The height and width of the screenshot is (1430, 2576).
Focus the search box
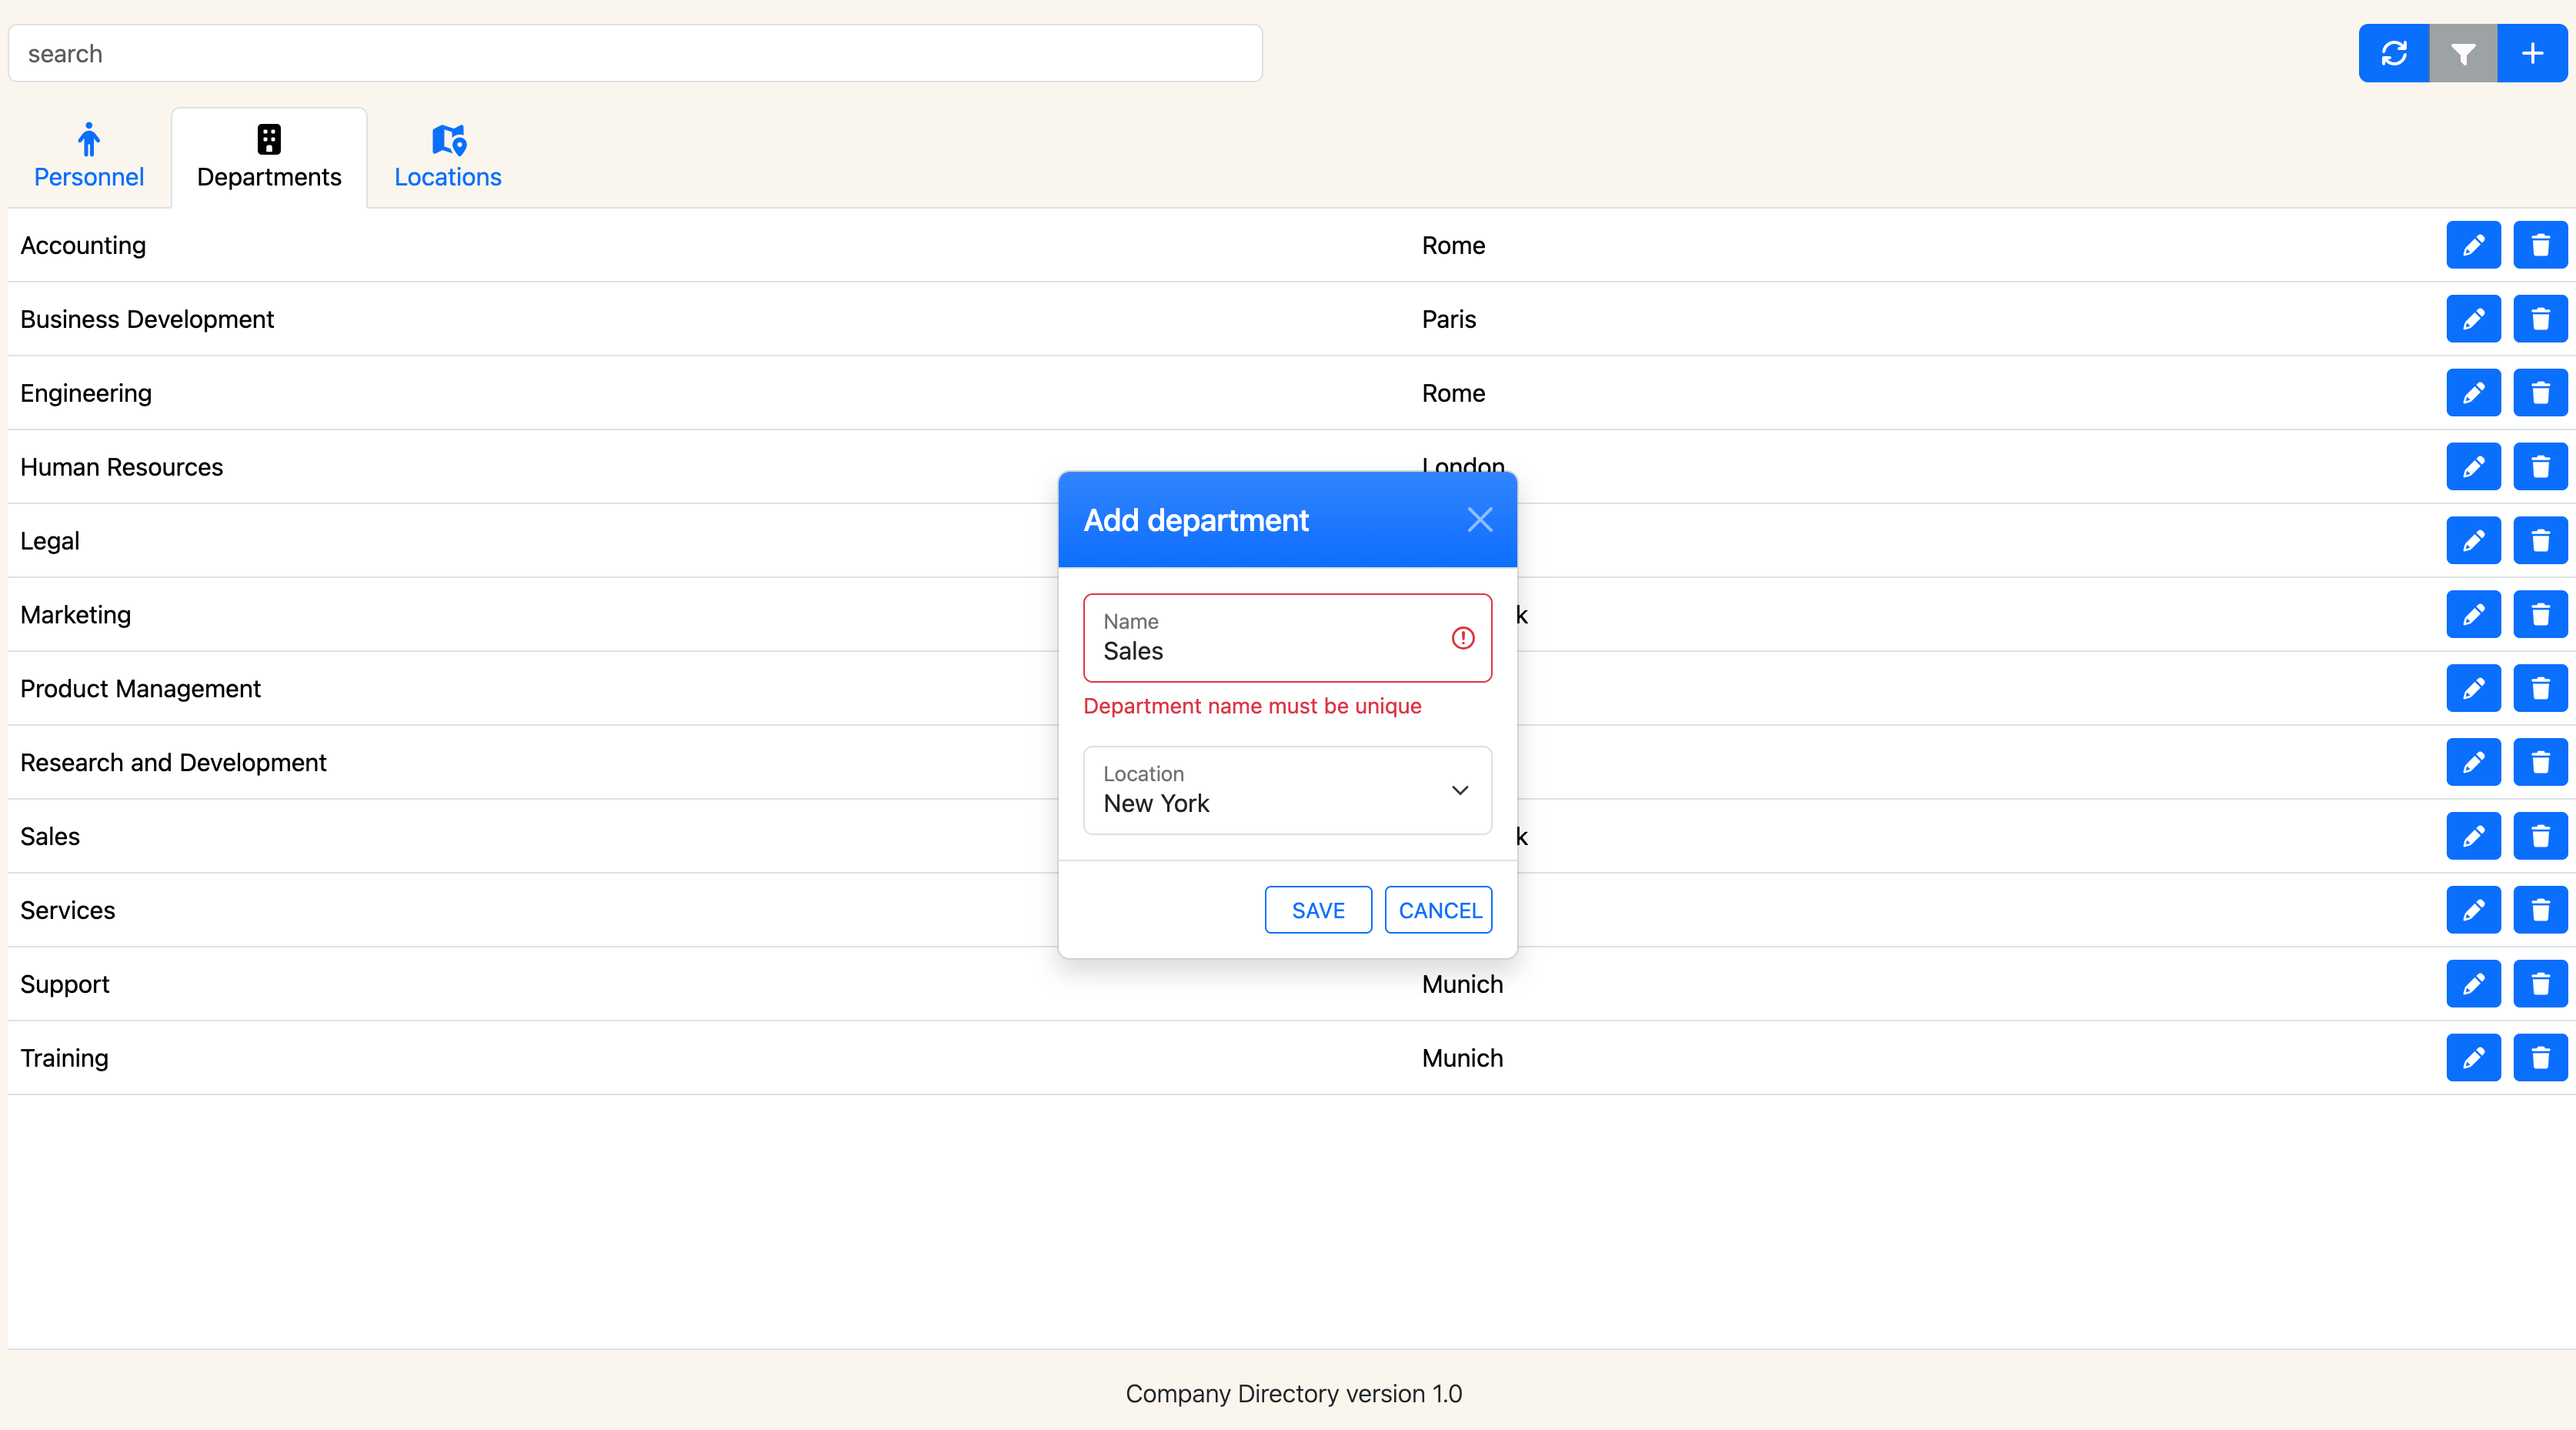[635, 54]
